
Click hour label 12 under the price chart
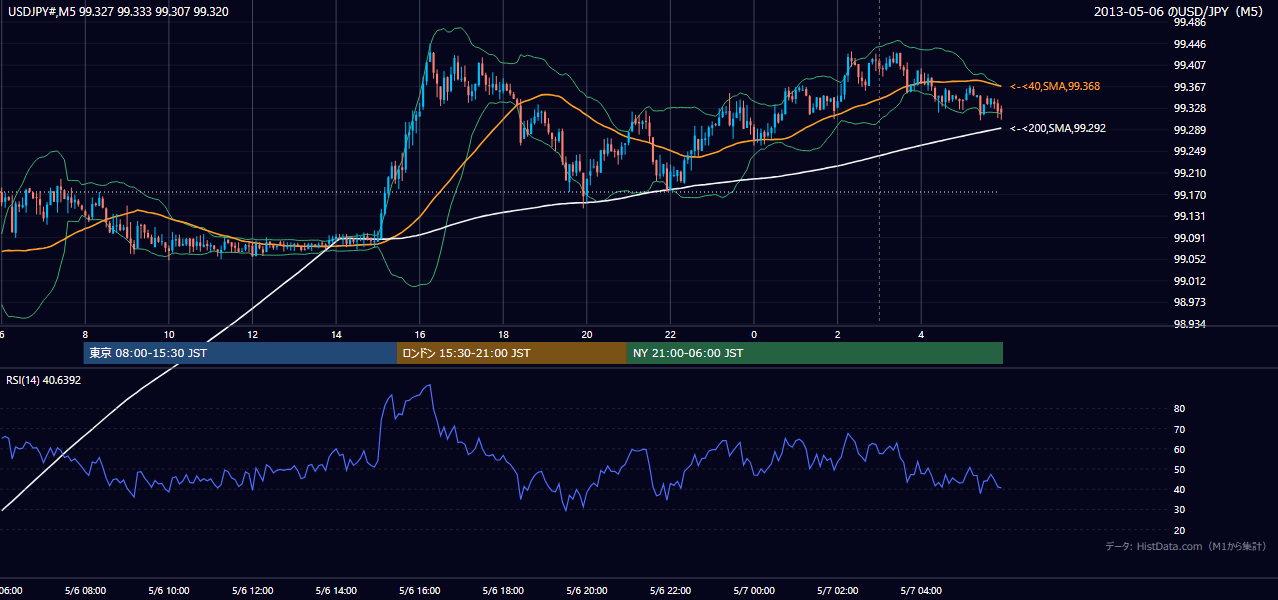click(x=253, y=335)
